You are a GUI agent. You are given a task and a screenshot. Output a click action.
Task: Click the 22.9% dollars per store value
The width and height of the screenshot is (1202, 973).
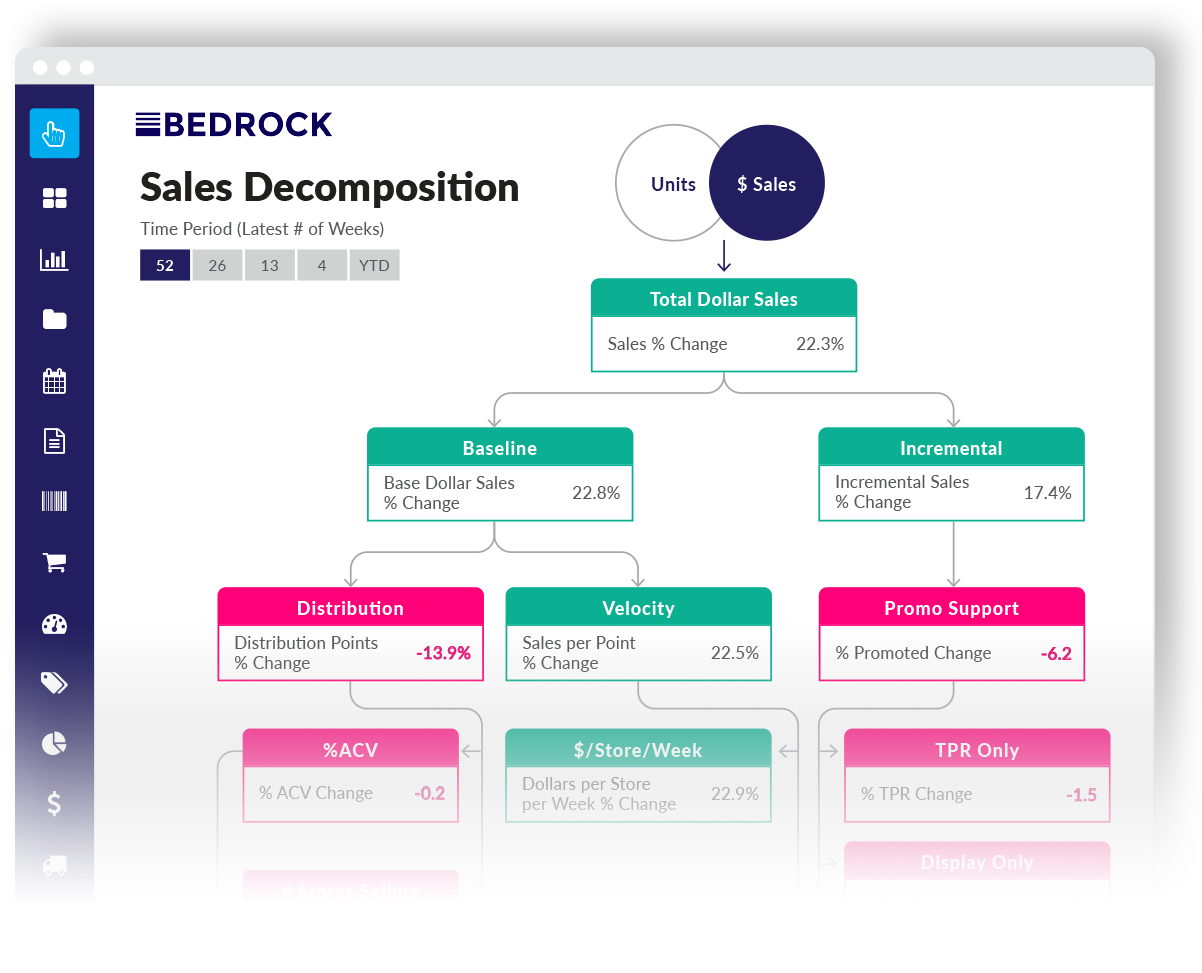(x=735, y=794)
